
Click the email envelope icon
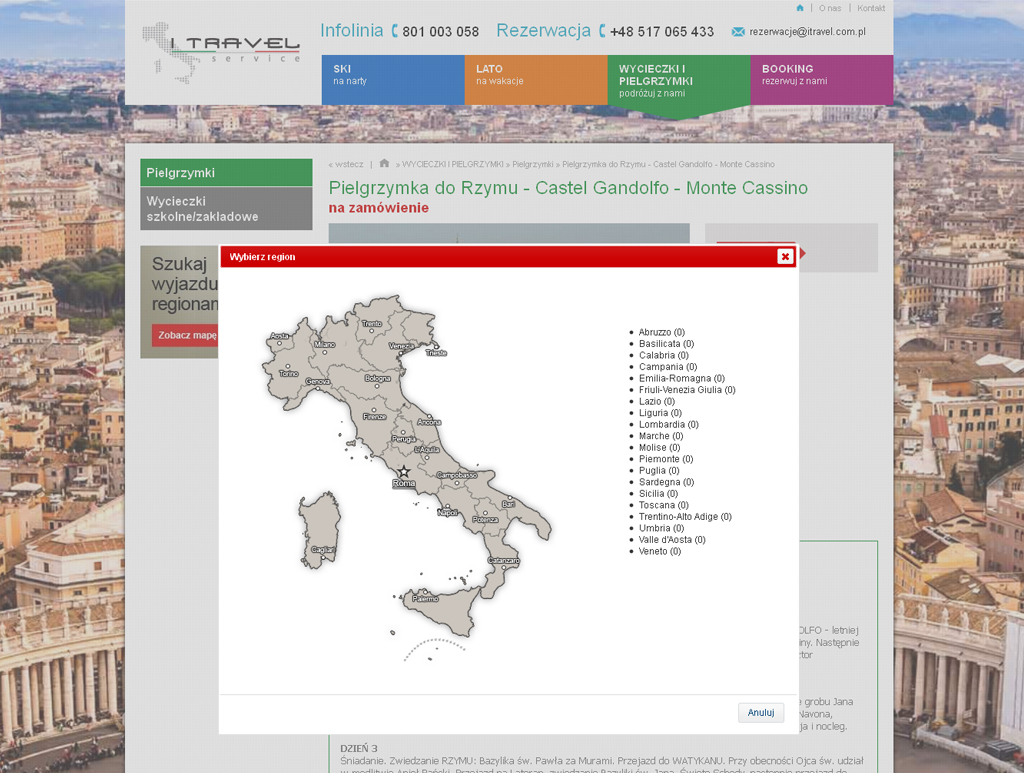(738, 32)
